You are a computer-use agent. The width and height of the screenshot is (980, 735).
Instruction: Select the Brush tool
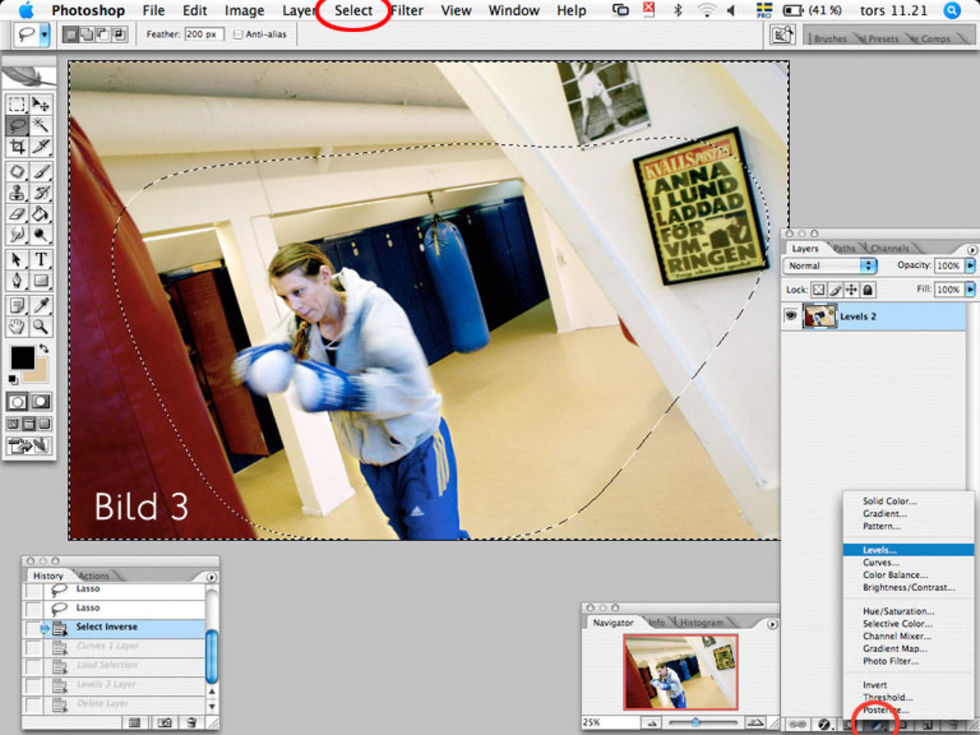(x=41, y=171)
